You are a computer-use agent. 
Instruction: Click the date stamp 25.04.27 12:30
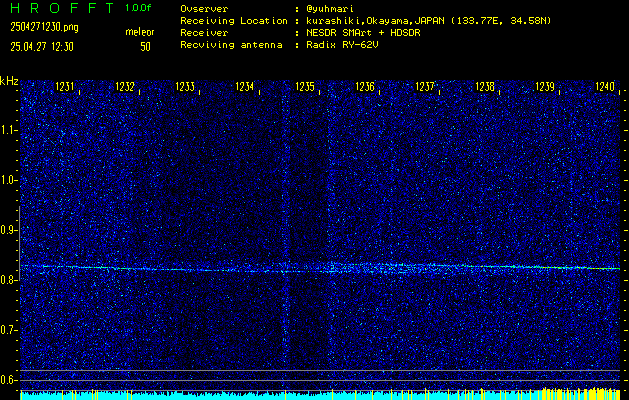[42, 47]
